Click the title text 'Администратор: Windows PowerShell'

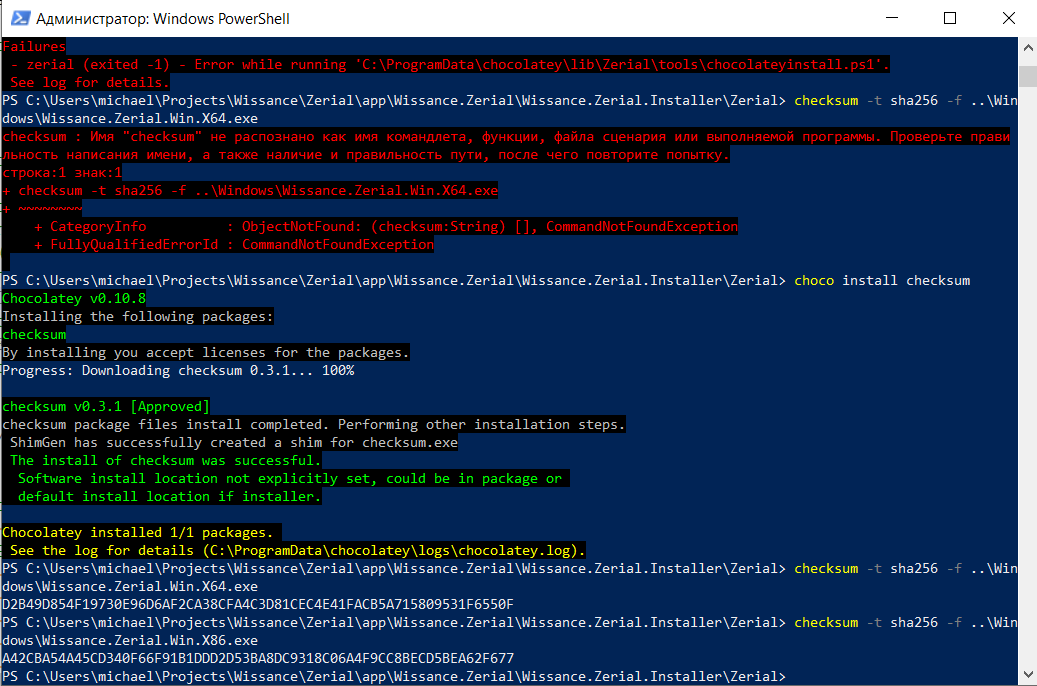click(163, 19)
